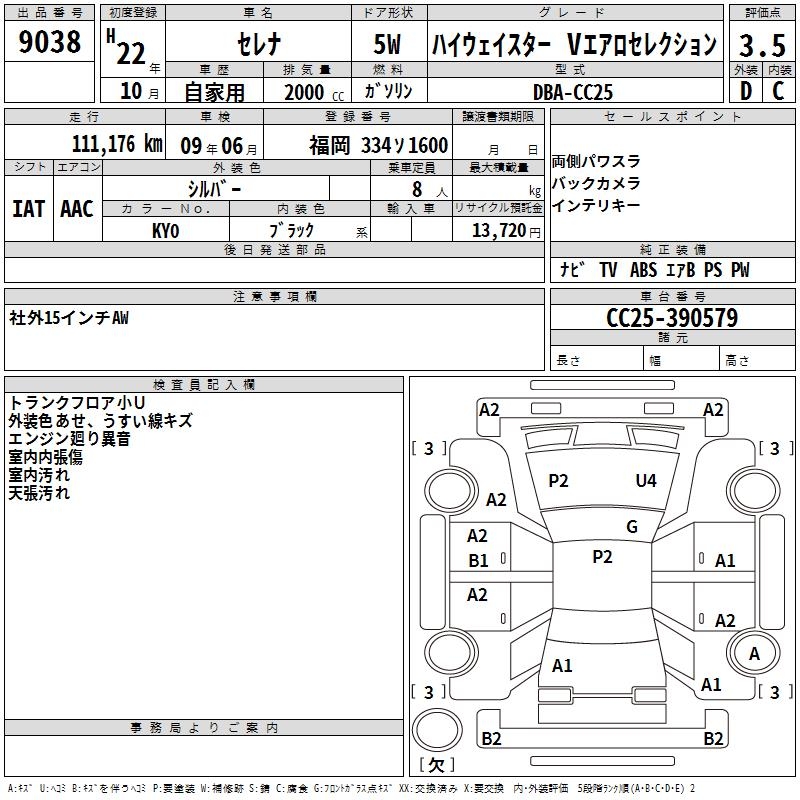The height and width of the screenshot is (800, 800).
Task: Click equipment code TV
Action: coord(608,270)
